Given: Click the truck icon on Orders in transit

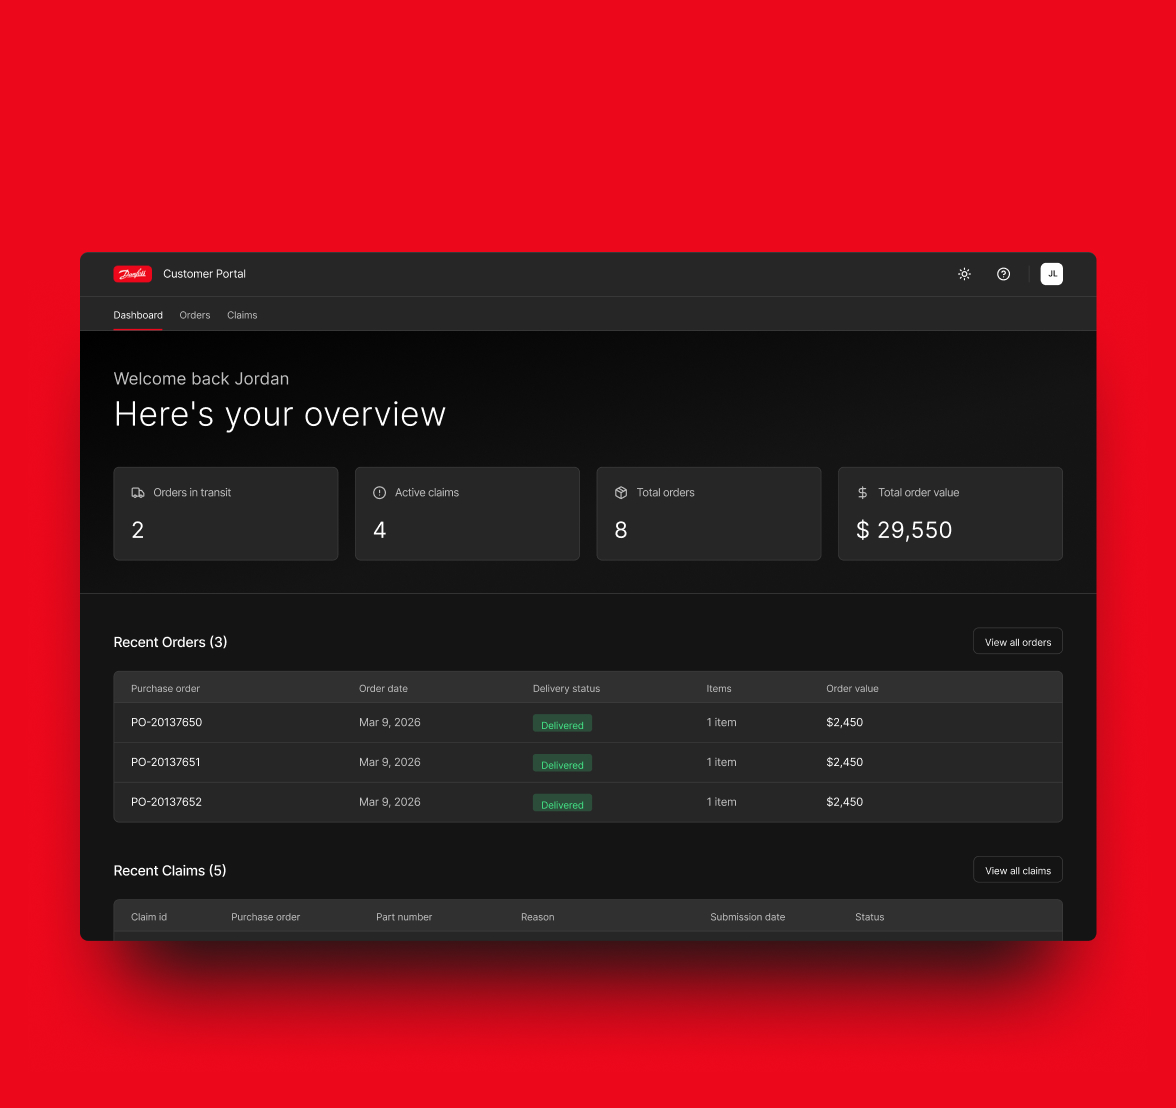Looking at the screenshot, I should [138, 493].
